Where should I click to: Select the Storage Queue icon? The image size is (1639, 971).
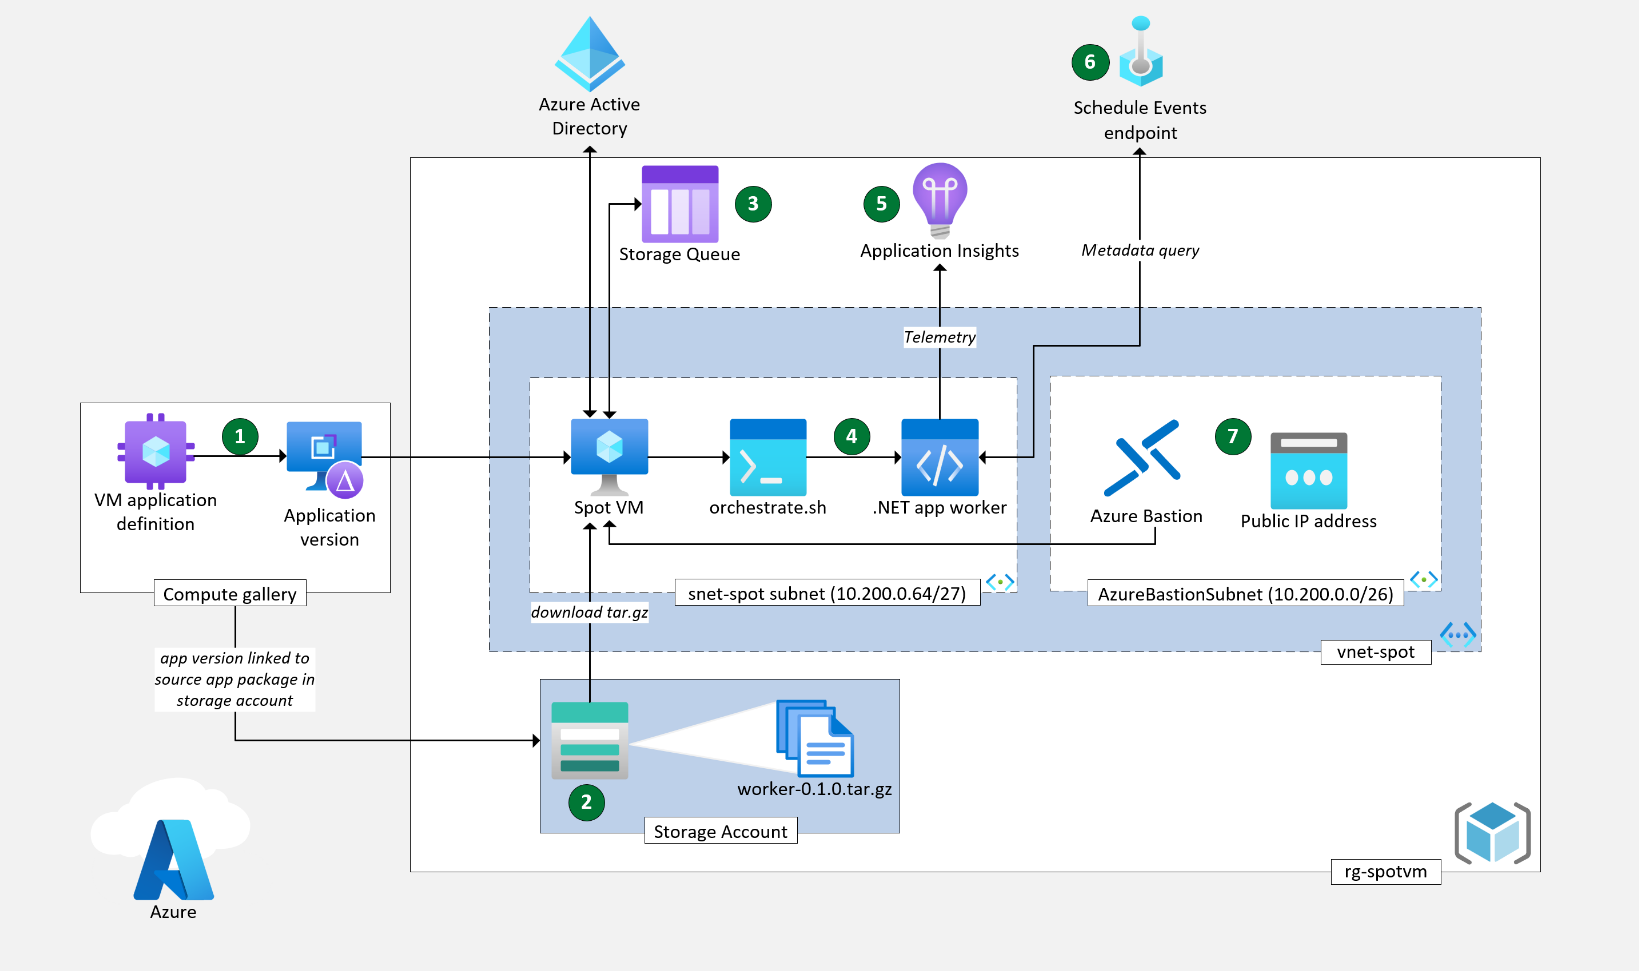click(680, 204)
